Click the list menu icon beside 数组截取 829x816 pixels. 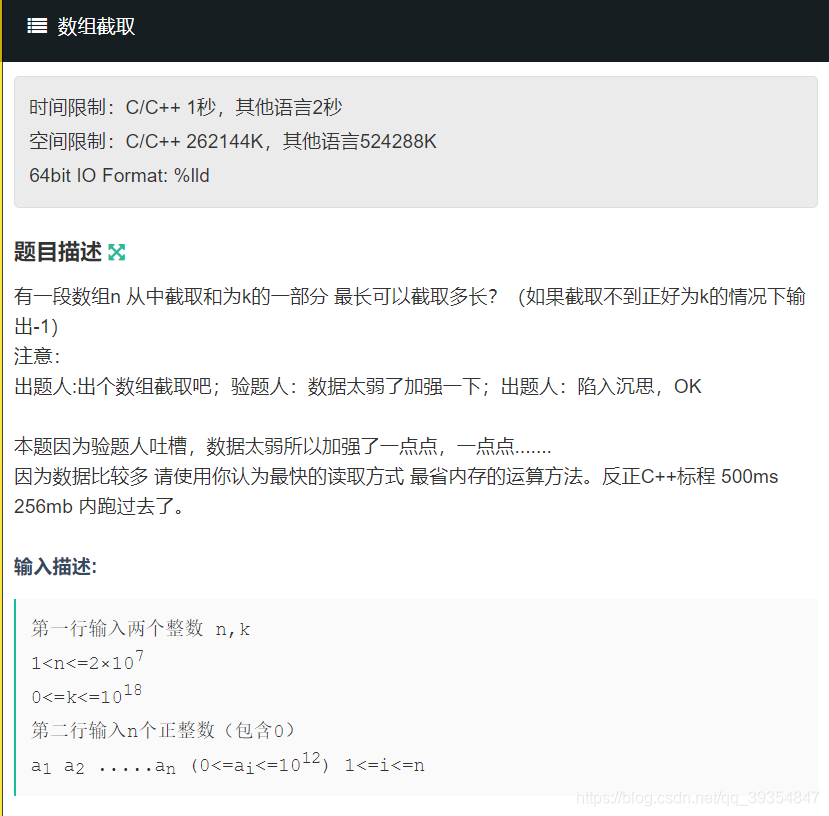[37, 26]
